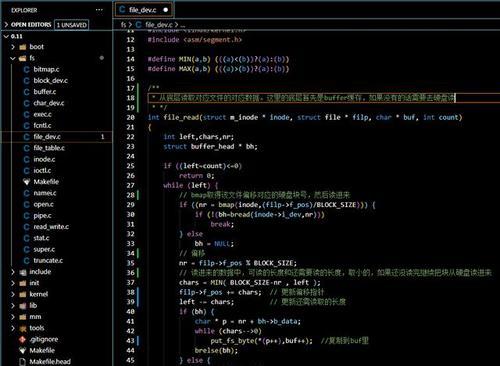500x366 pixels.
Task: Open read_write.c file
Action: tap(51, 227)
